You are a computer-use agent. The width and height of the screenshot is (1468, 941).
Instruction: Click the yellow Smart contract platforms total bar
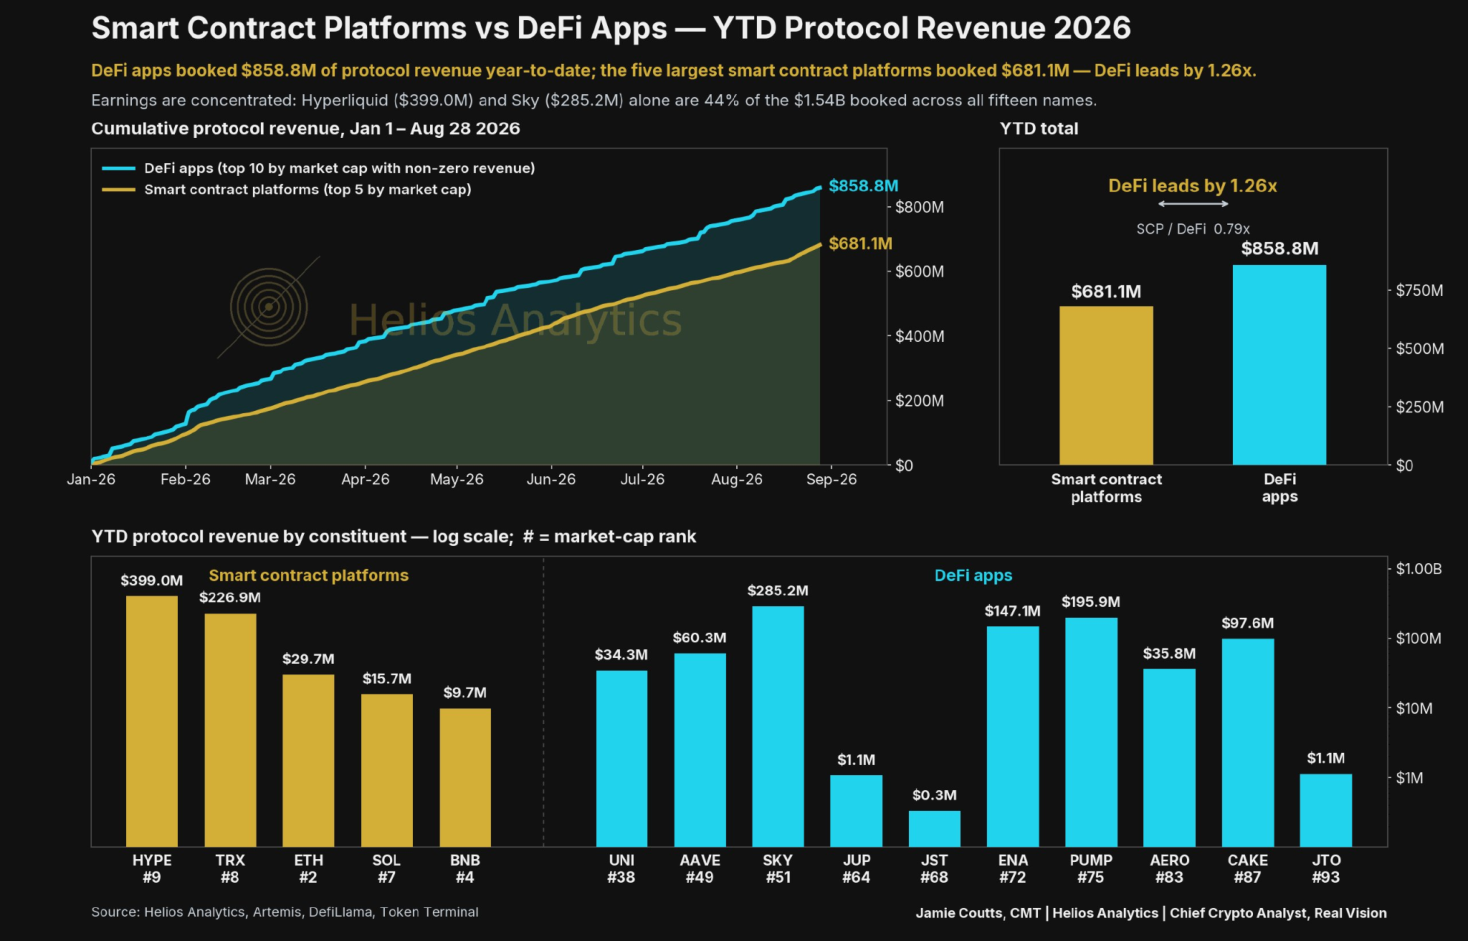point(1106,385)
